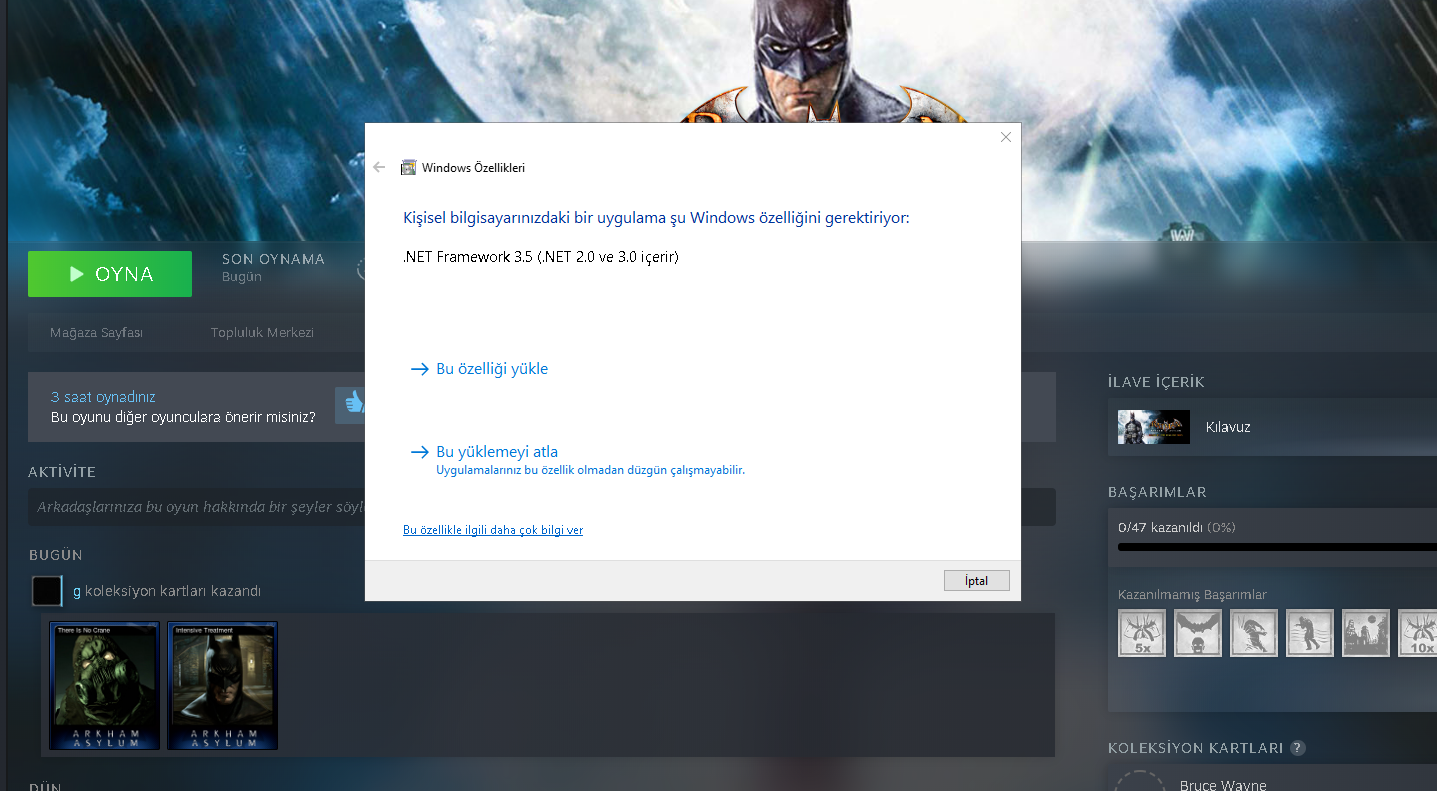Open the Kılavuz DLC thumbnail

click(1154, 427)
